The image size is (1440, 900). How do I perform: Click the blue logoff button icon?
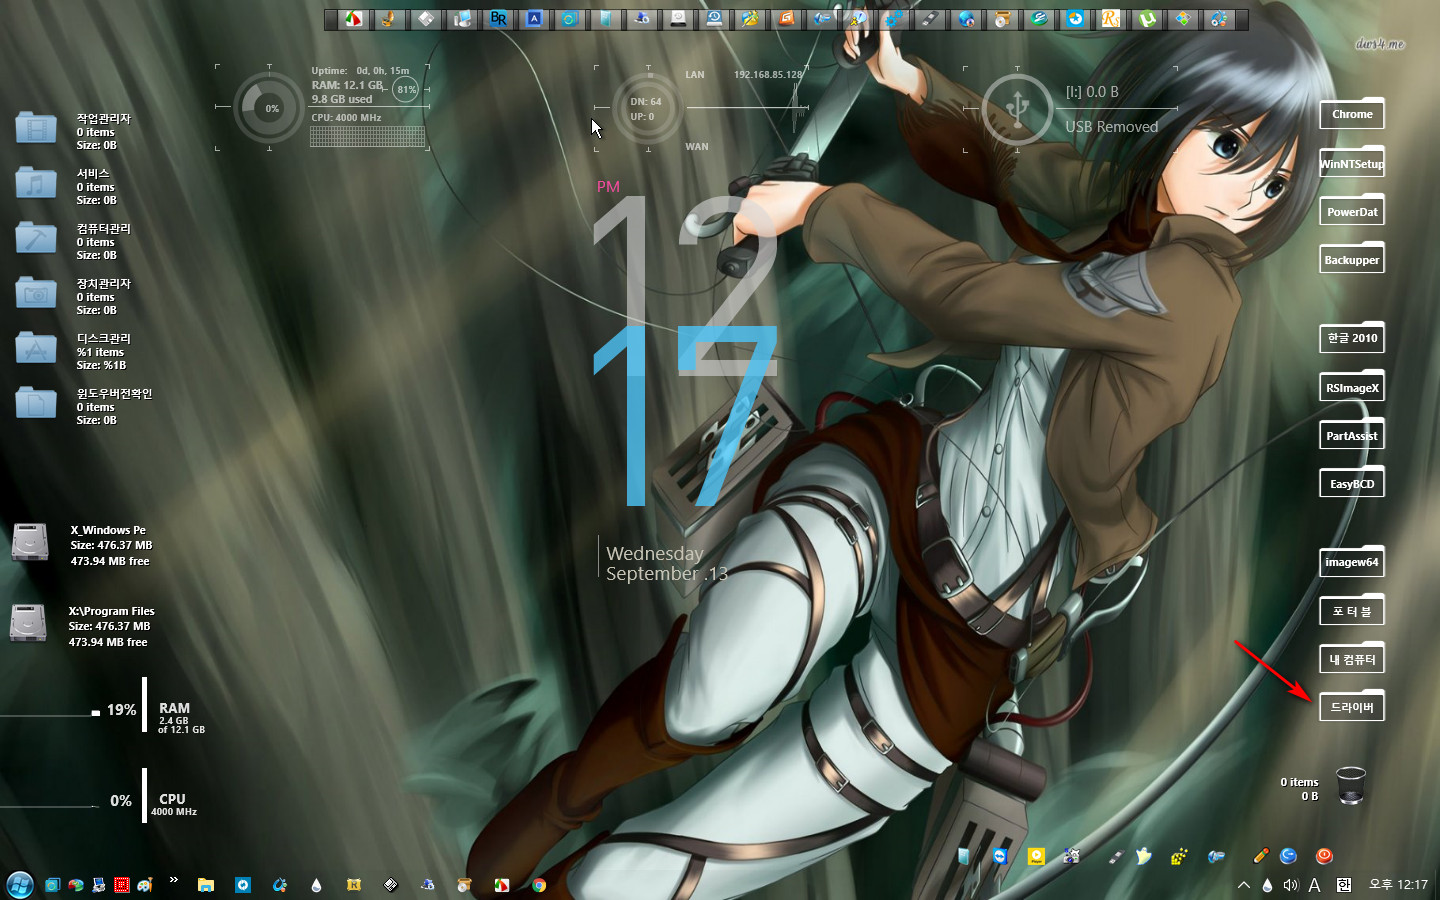click(x=1288, y=856)
